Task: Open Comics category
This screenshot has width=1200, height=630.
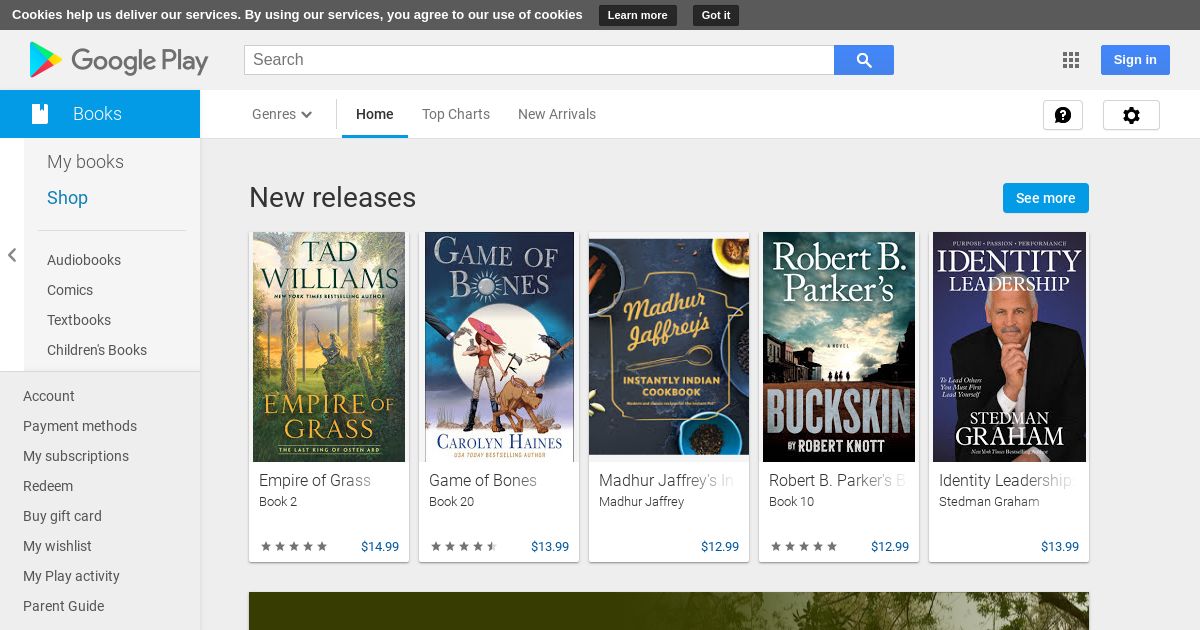Action: 70,290
